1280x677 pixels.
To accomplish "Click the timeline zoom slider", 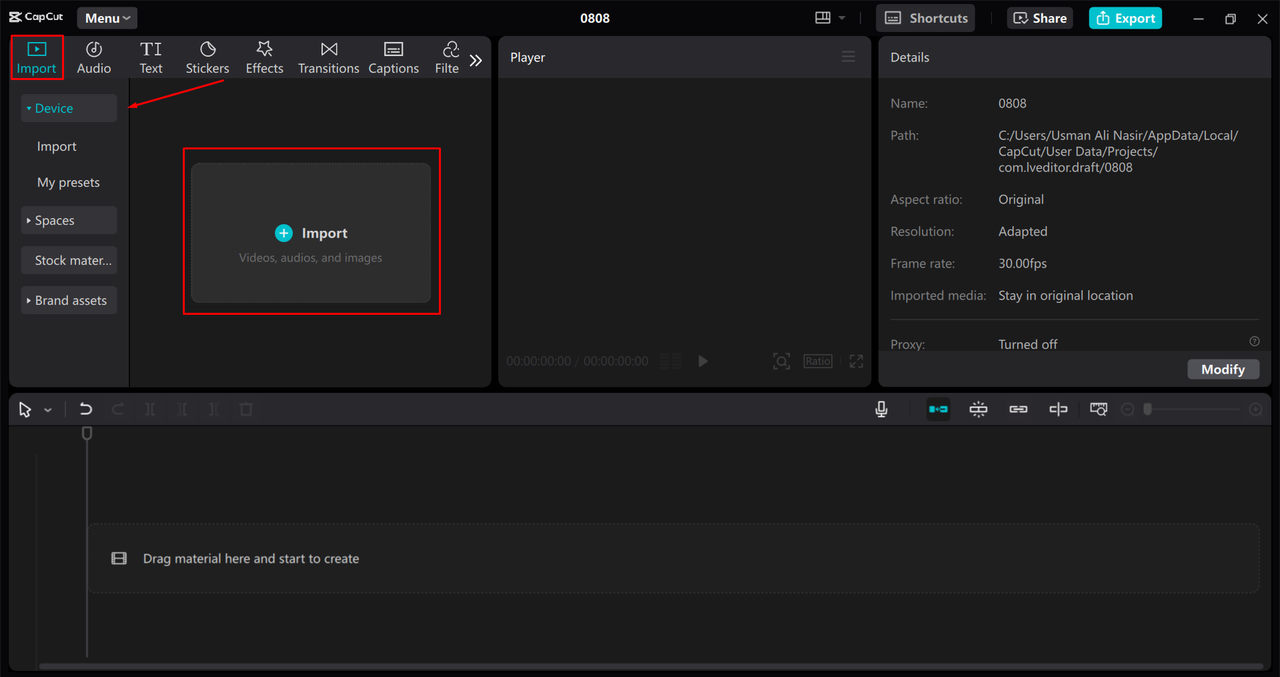I will (1193, 409).
